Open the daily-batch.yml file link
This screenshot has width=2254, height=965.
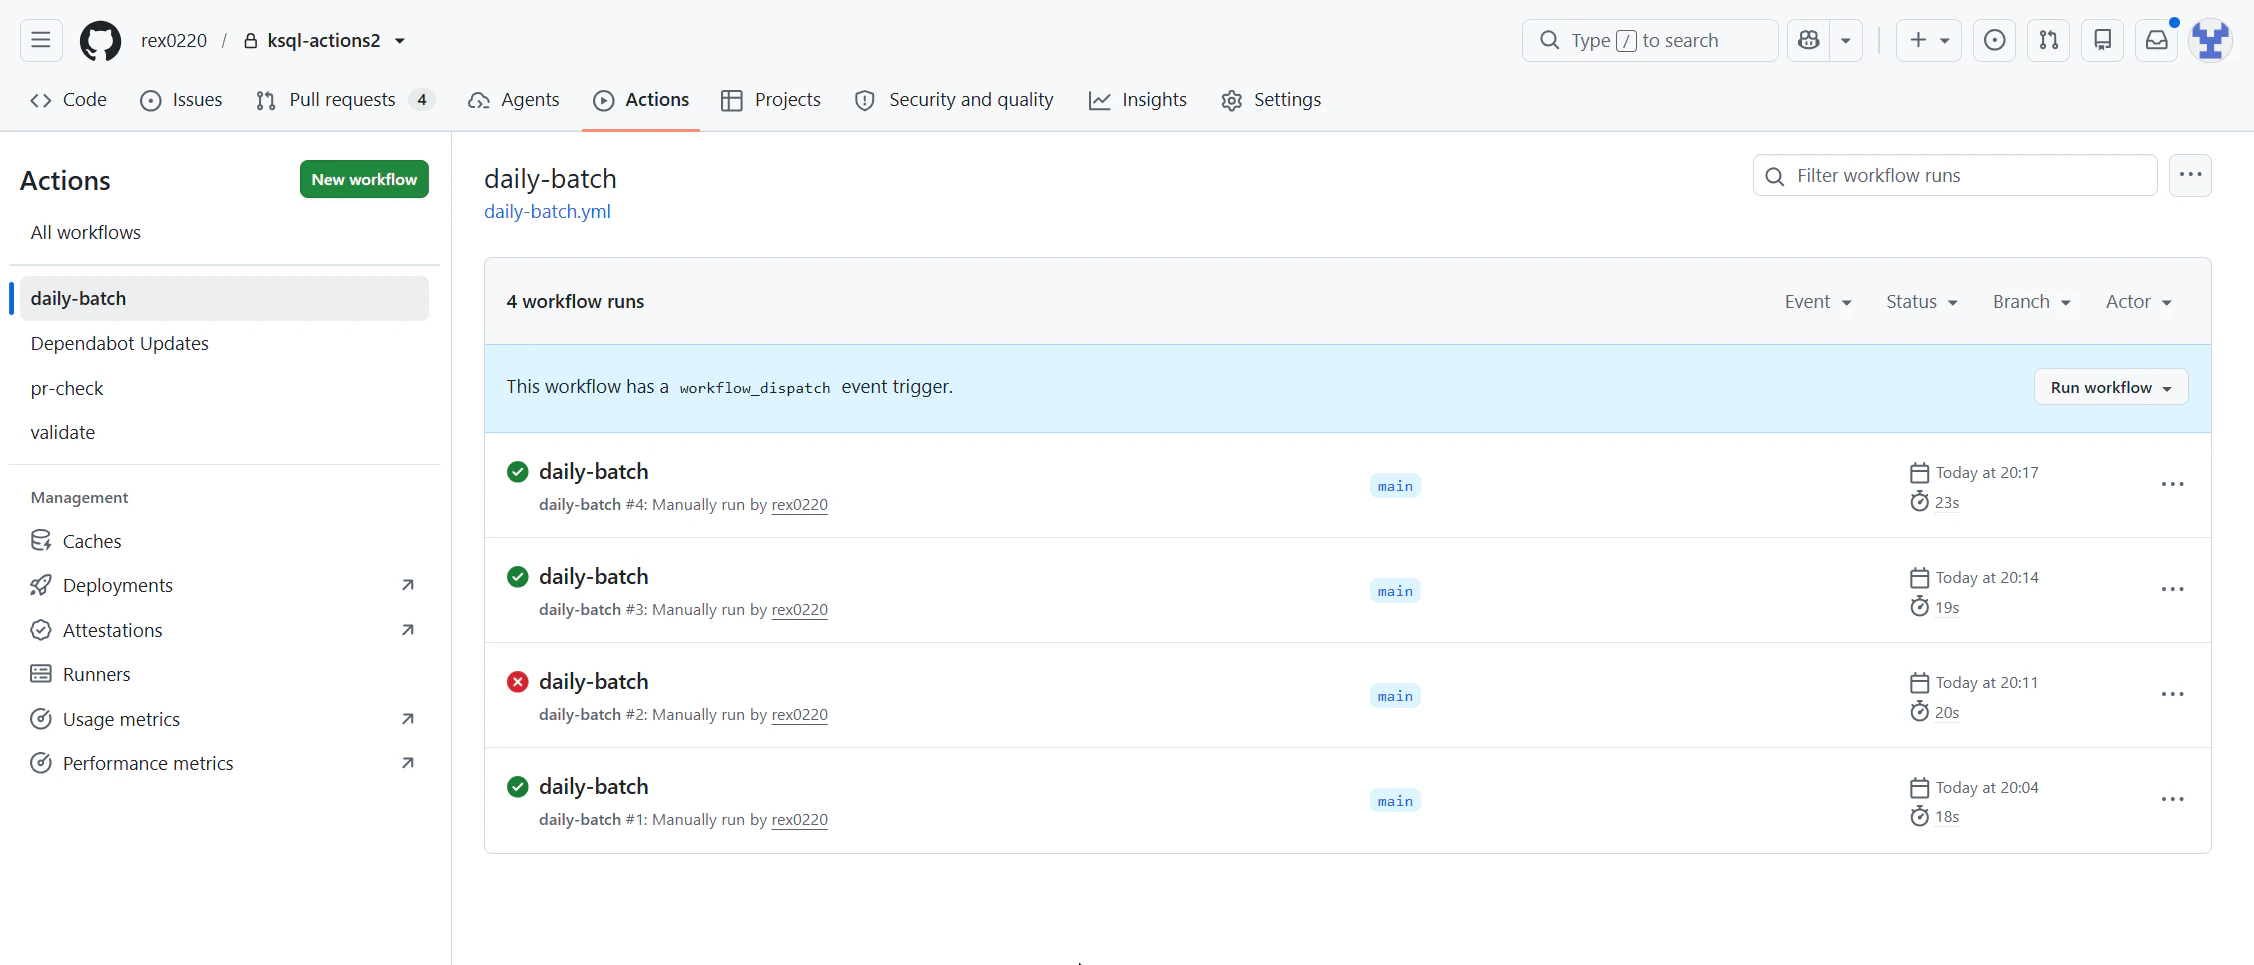coord(547,212)
